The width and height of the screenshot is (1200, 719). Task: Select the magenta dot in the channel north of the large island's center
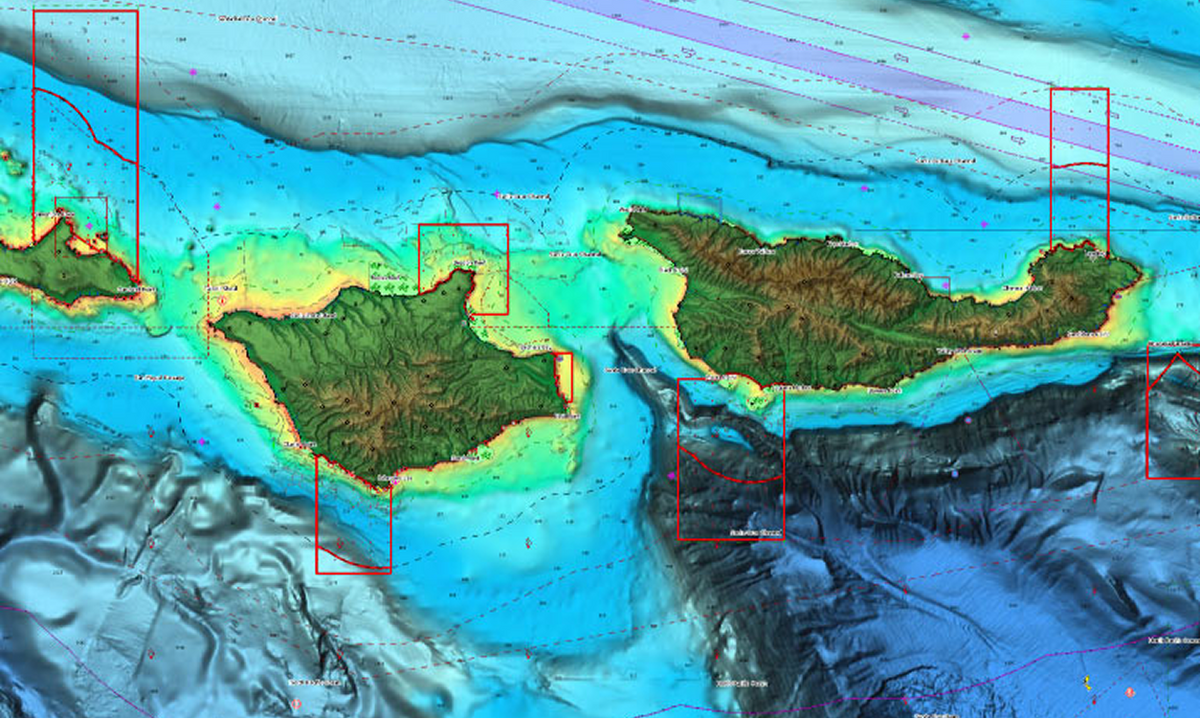[865, 188]
